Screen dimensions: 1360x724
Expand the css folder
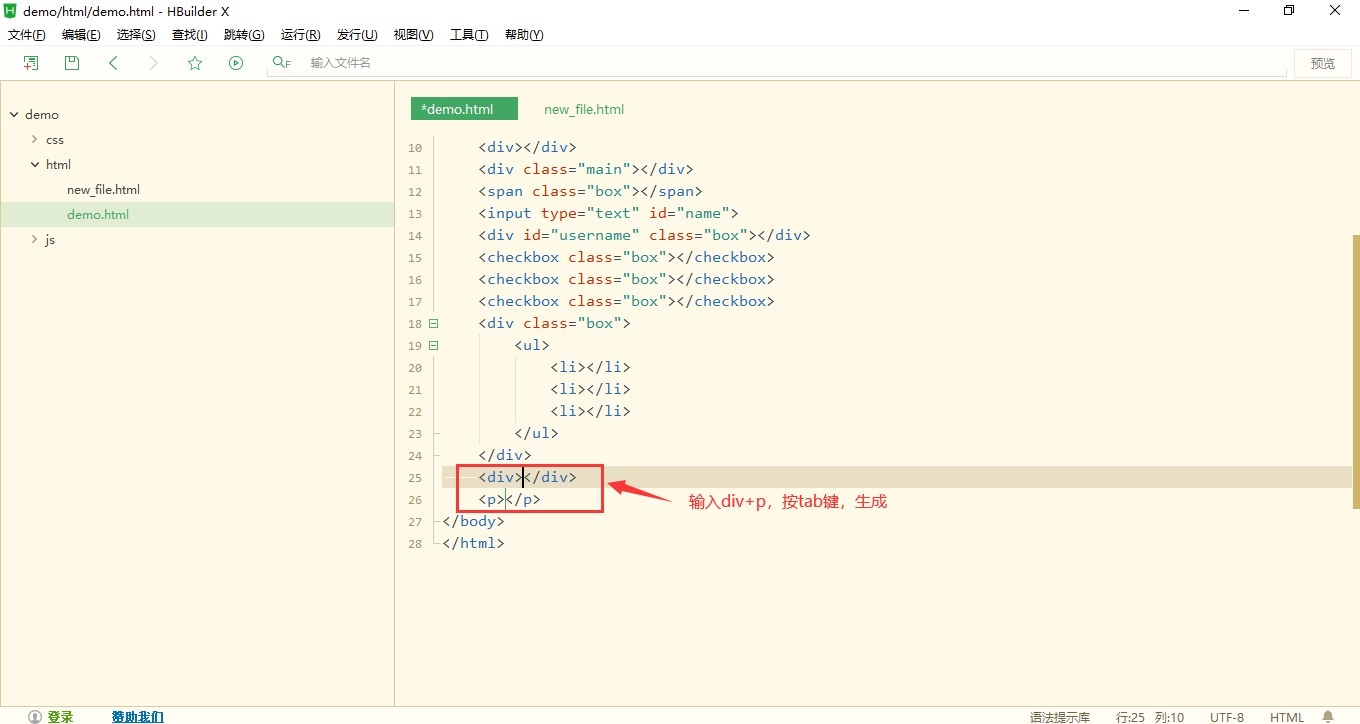(34, 140)
